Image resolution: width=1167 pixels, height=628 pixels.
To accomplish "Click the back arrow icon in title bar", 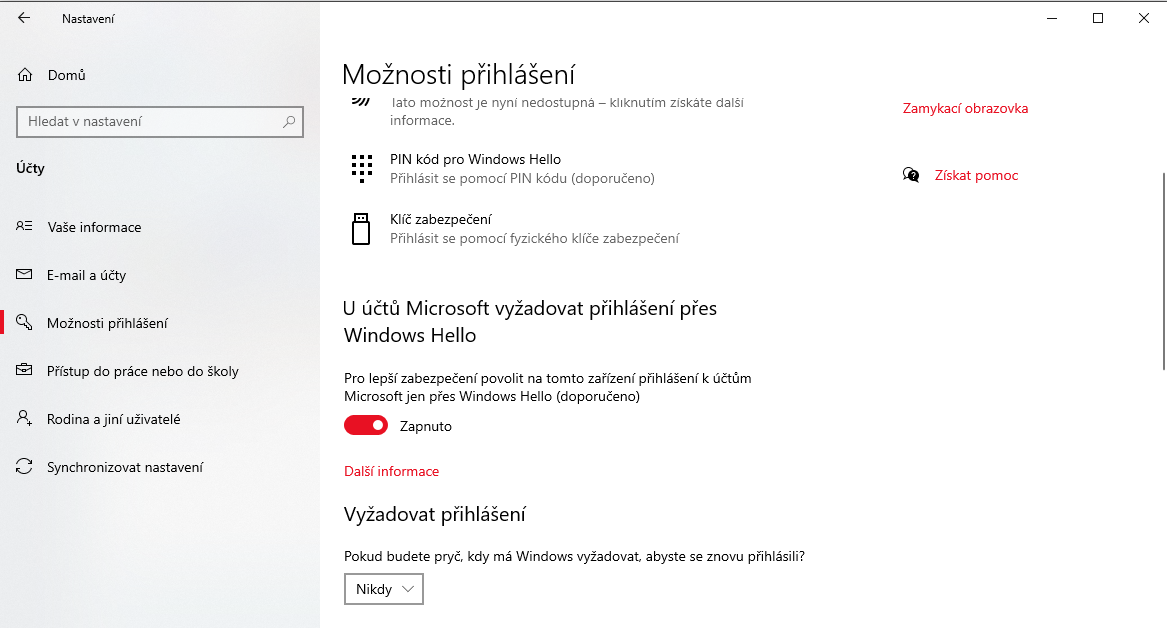I will coord(24,18).
